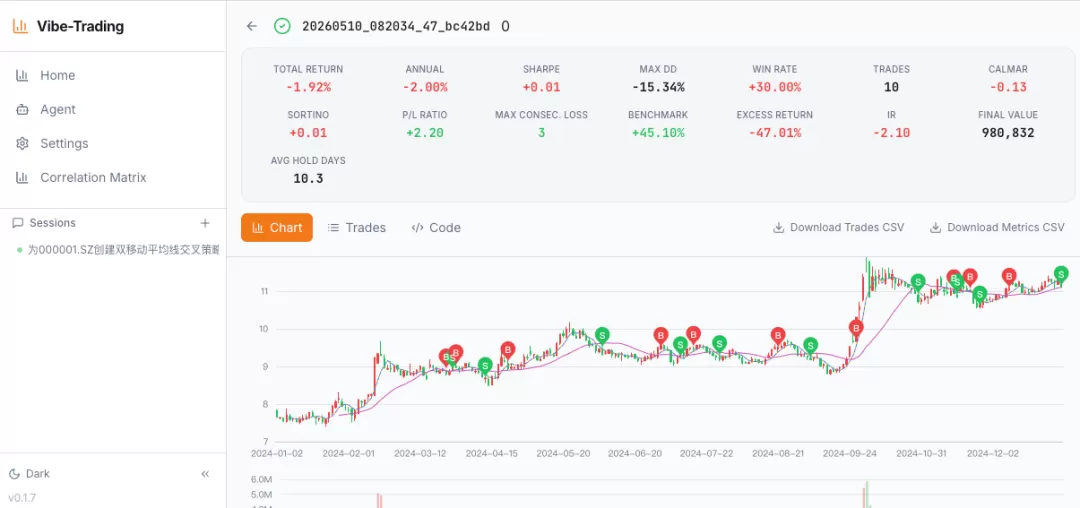Add a new session with plus icon
The image size is (1080, 508).
tap(205, 223)
